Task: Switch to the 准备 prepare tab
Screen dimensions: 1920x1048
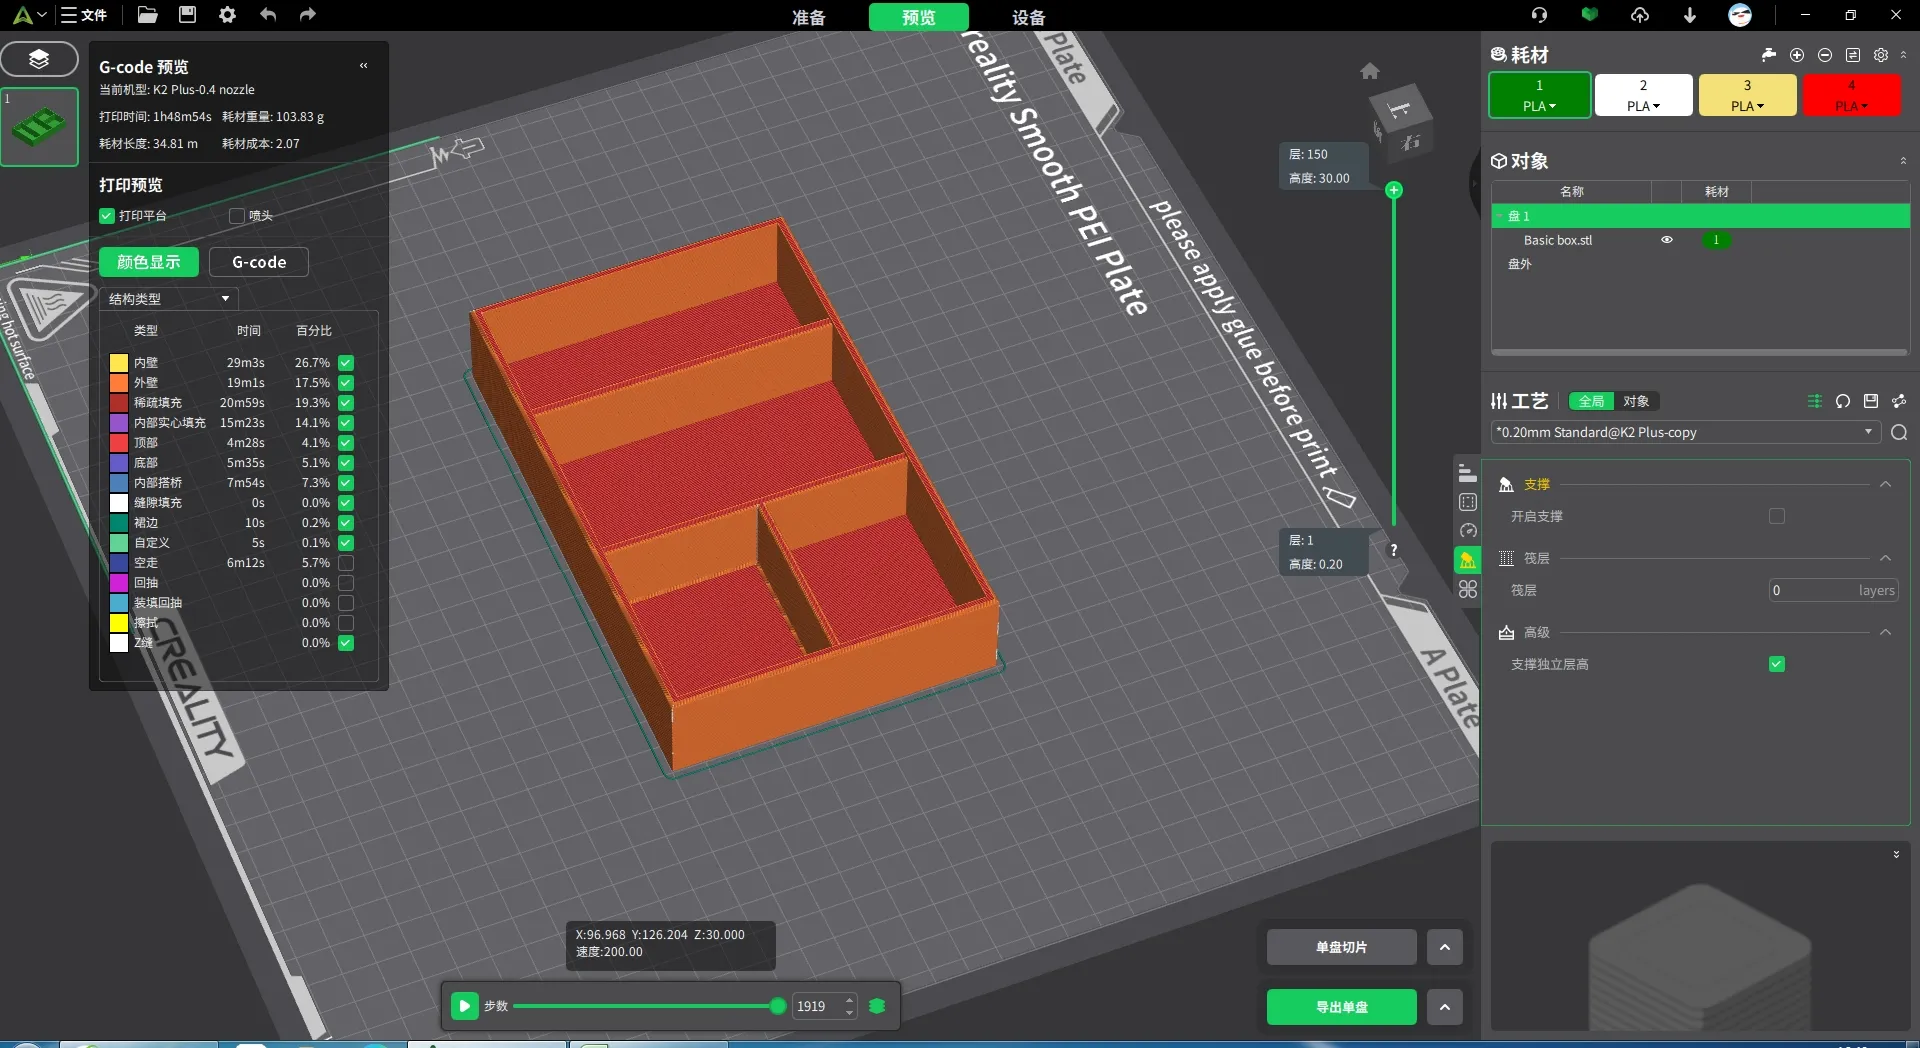Action: (810, 17)
